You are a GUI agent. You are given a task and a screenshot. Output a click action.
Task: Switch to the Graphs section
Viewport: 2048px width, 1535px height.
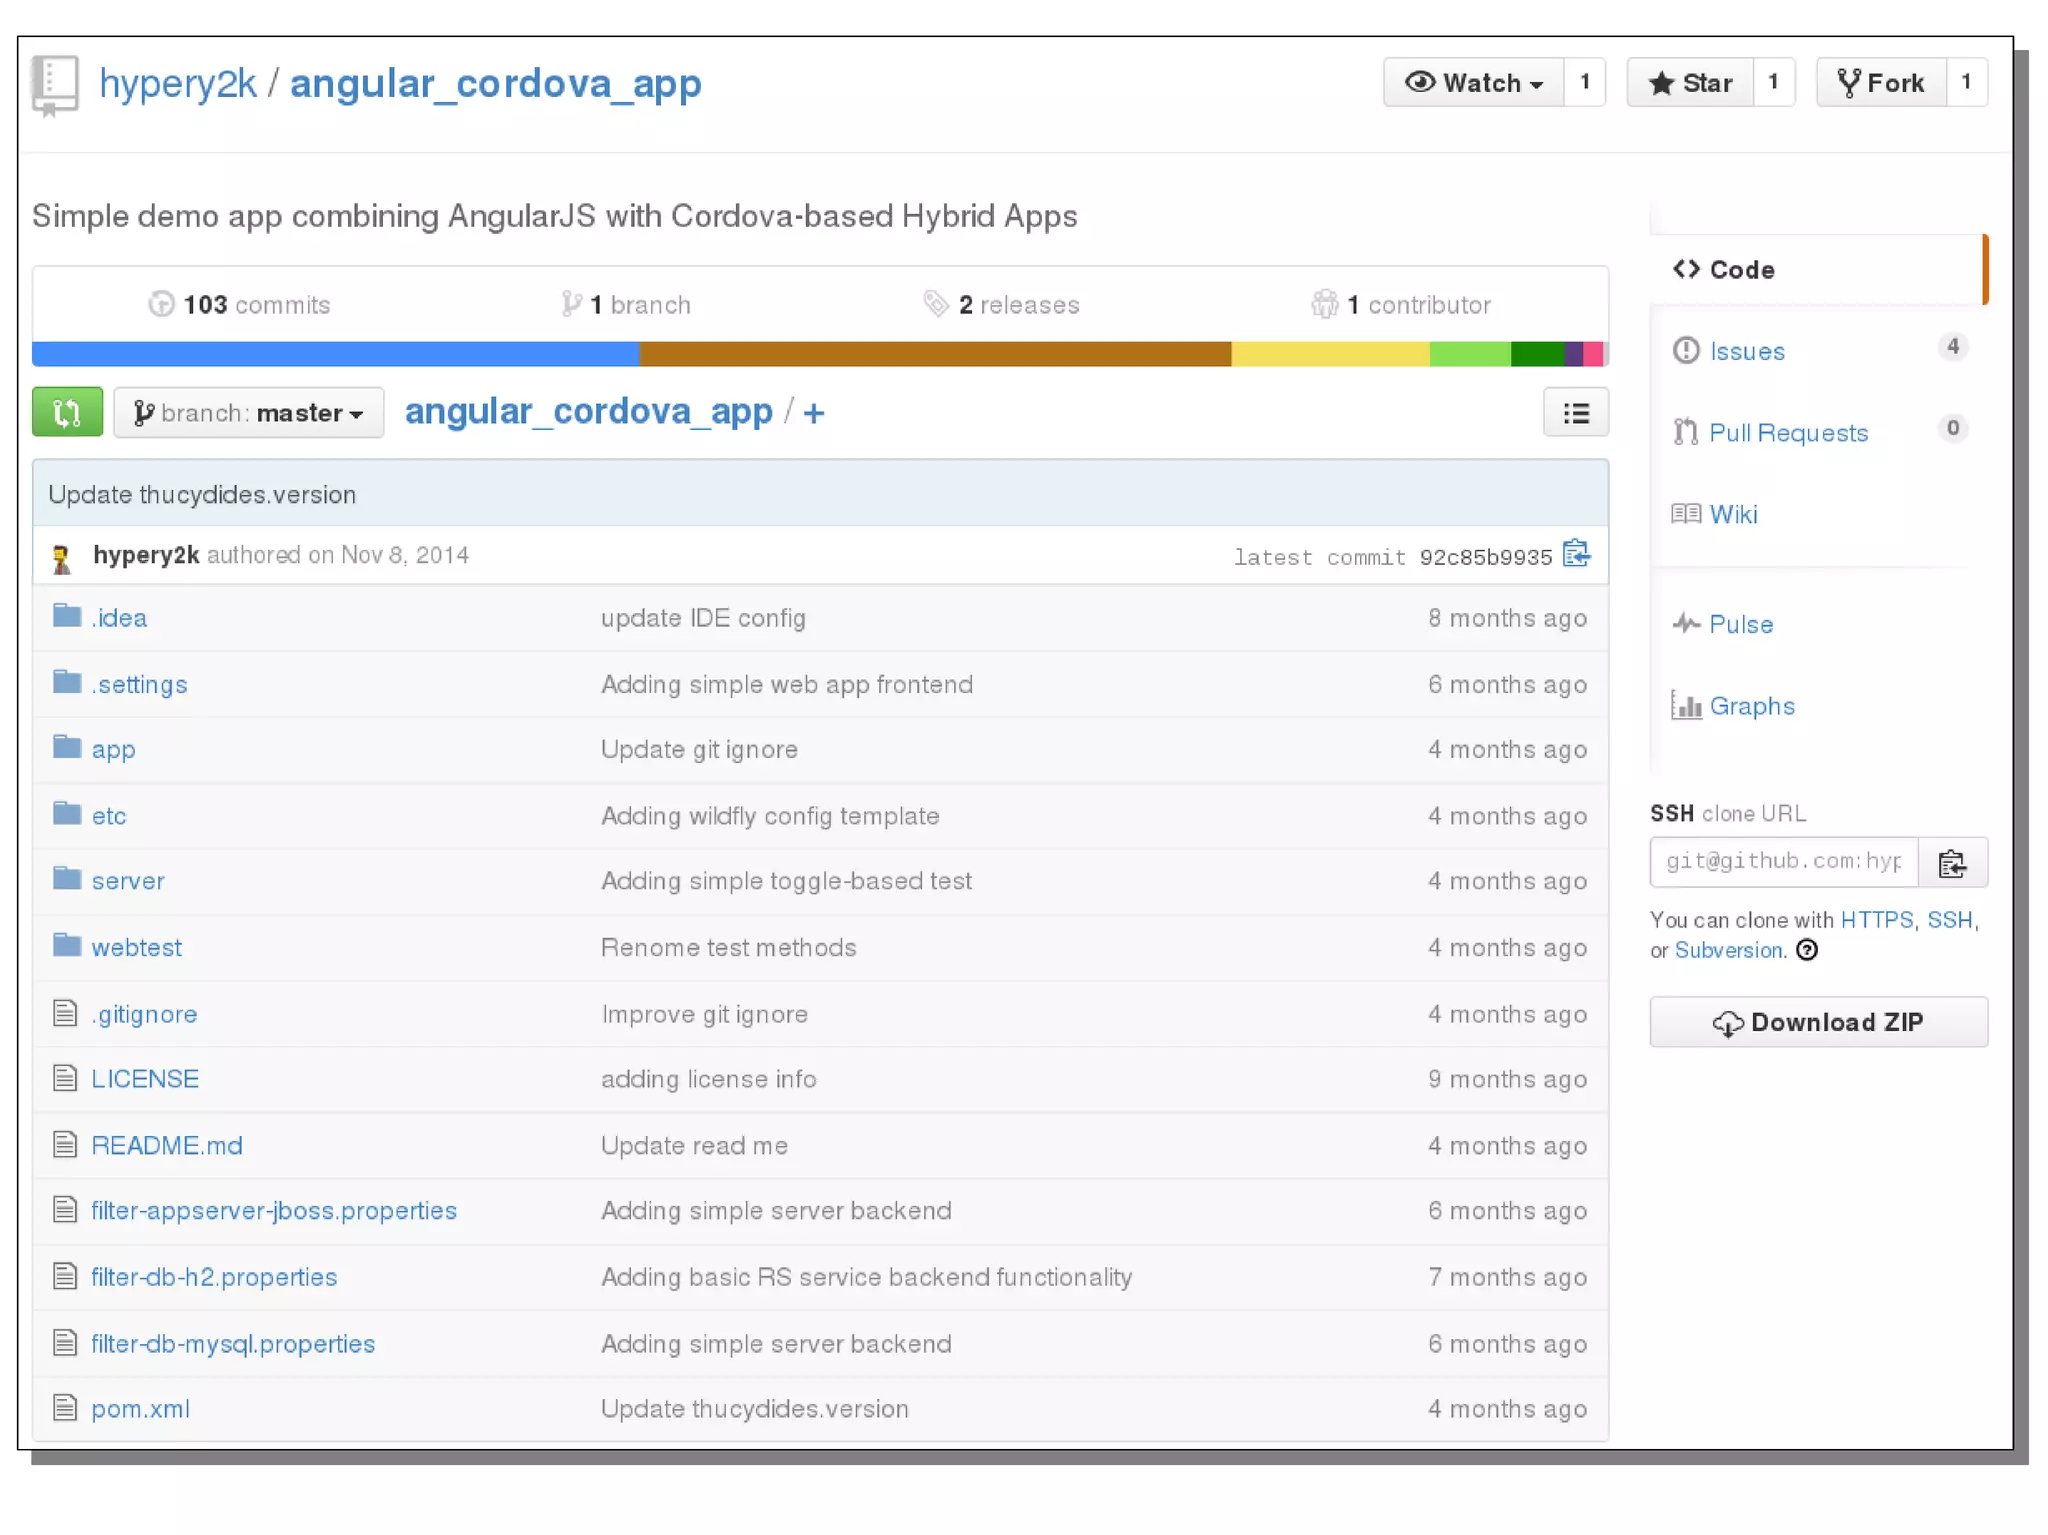pyautogui.click(x=1751, y=706)
